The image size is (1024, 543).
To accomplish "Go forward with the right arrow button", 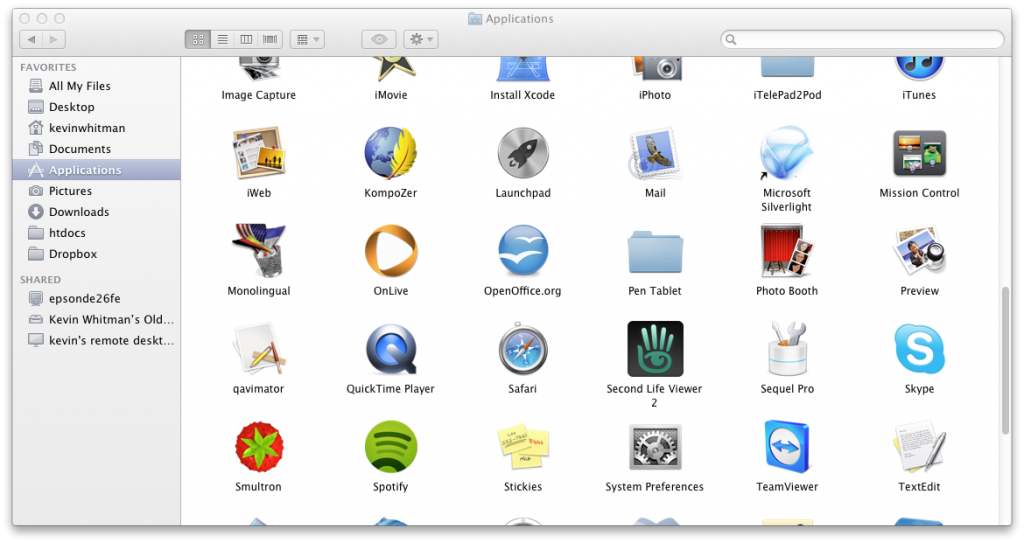I will 54,39.
